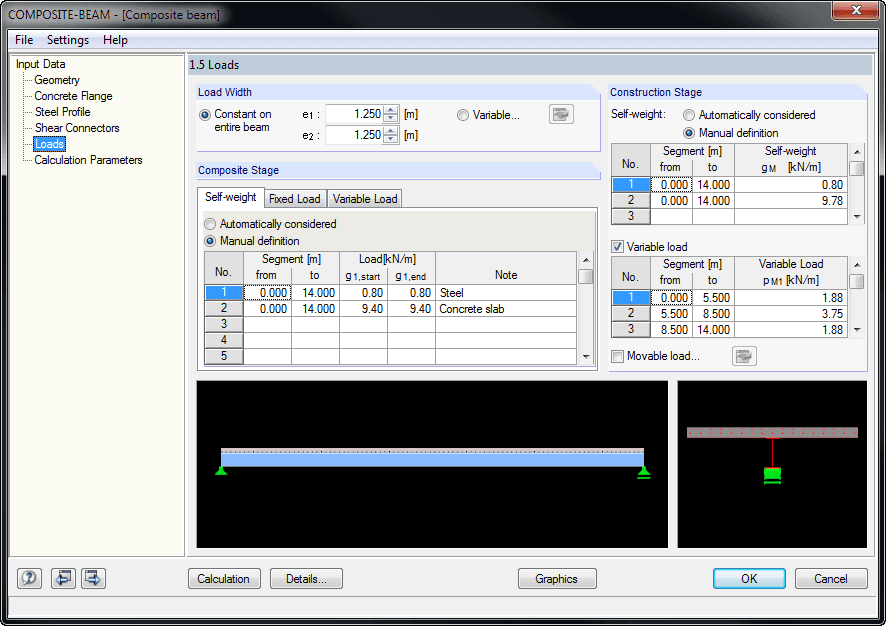Go to previous input table icon

[x=63, y=578]
